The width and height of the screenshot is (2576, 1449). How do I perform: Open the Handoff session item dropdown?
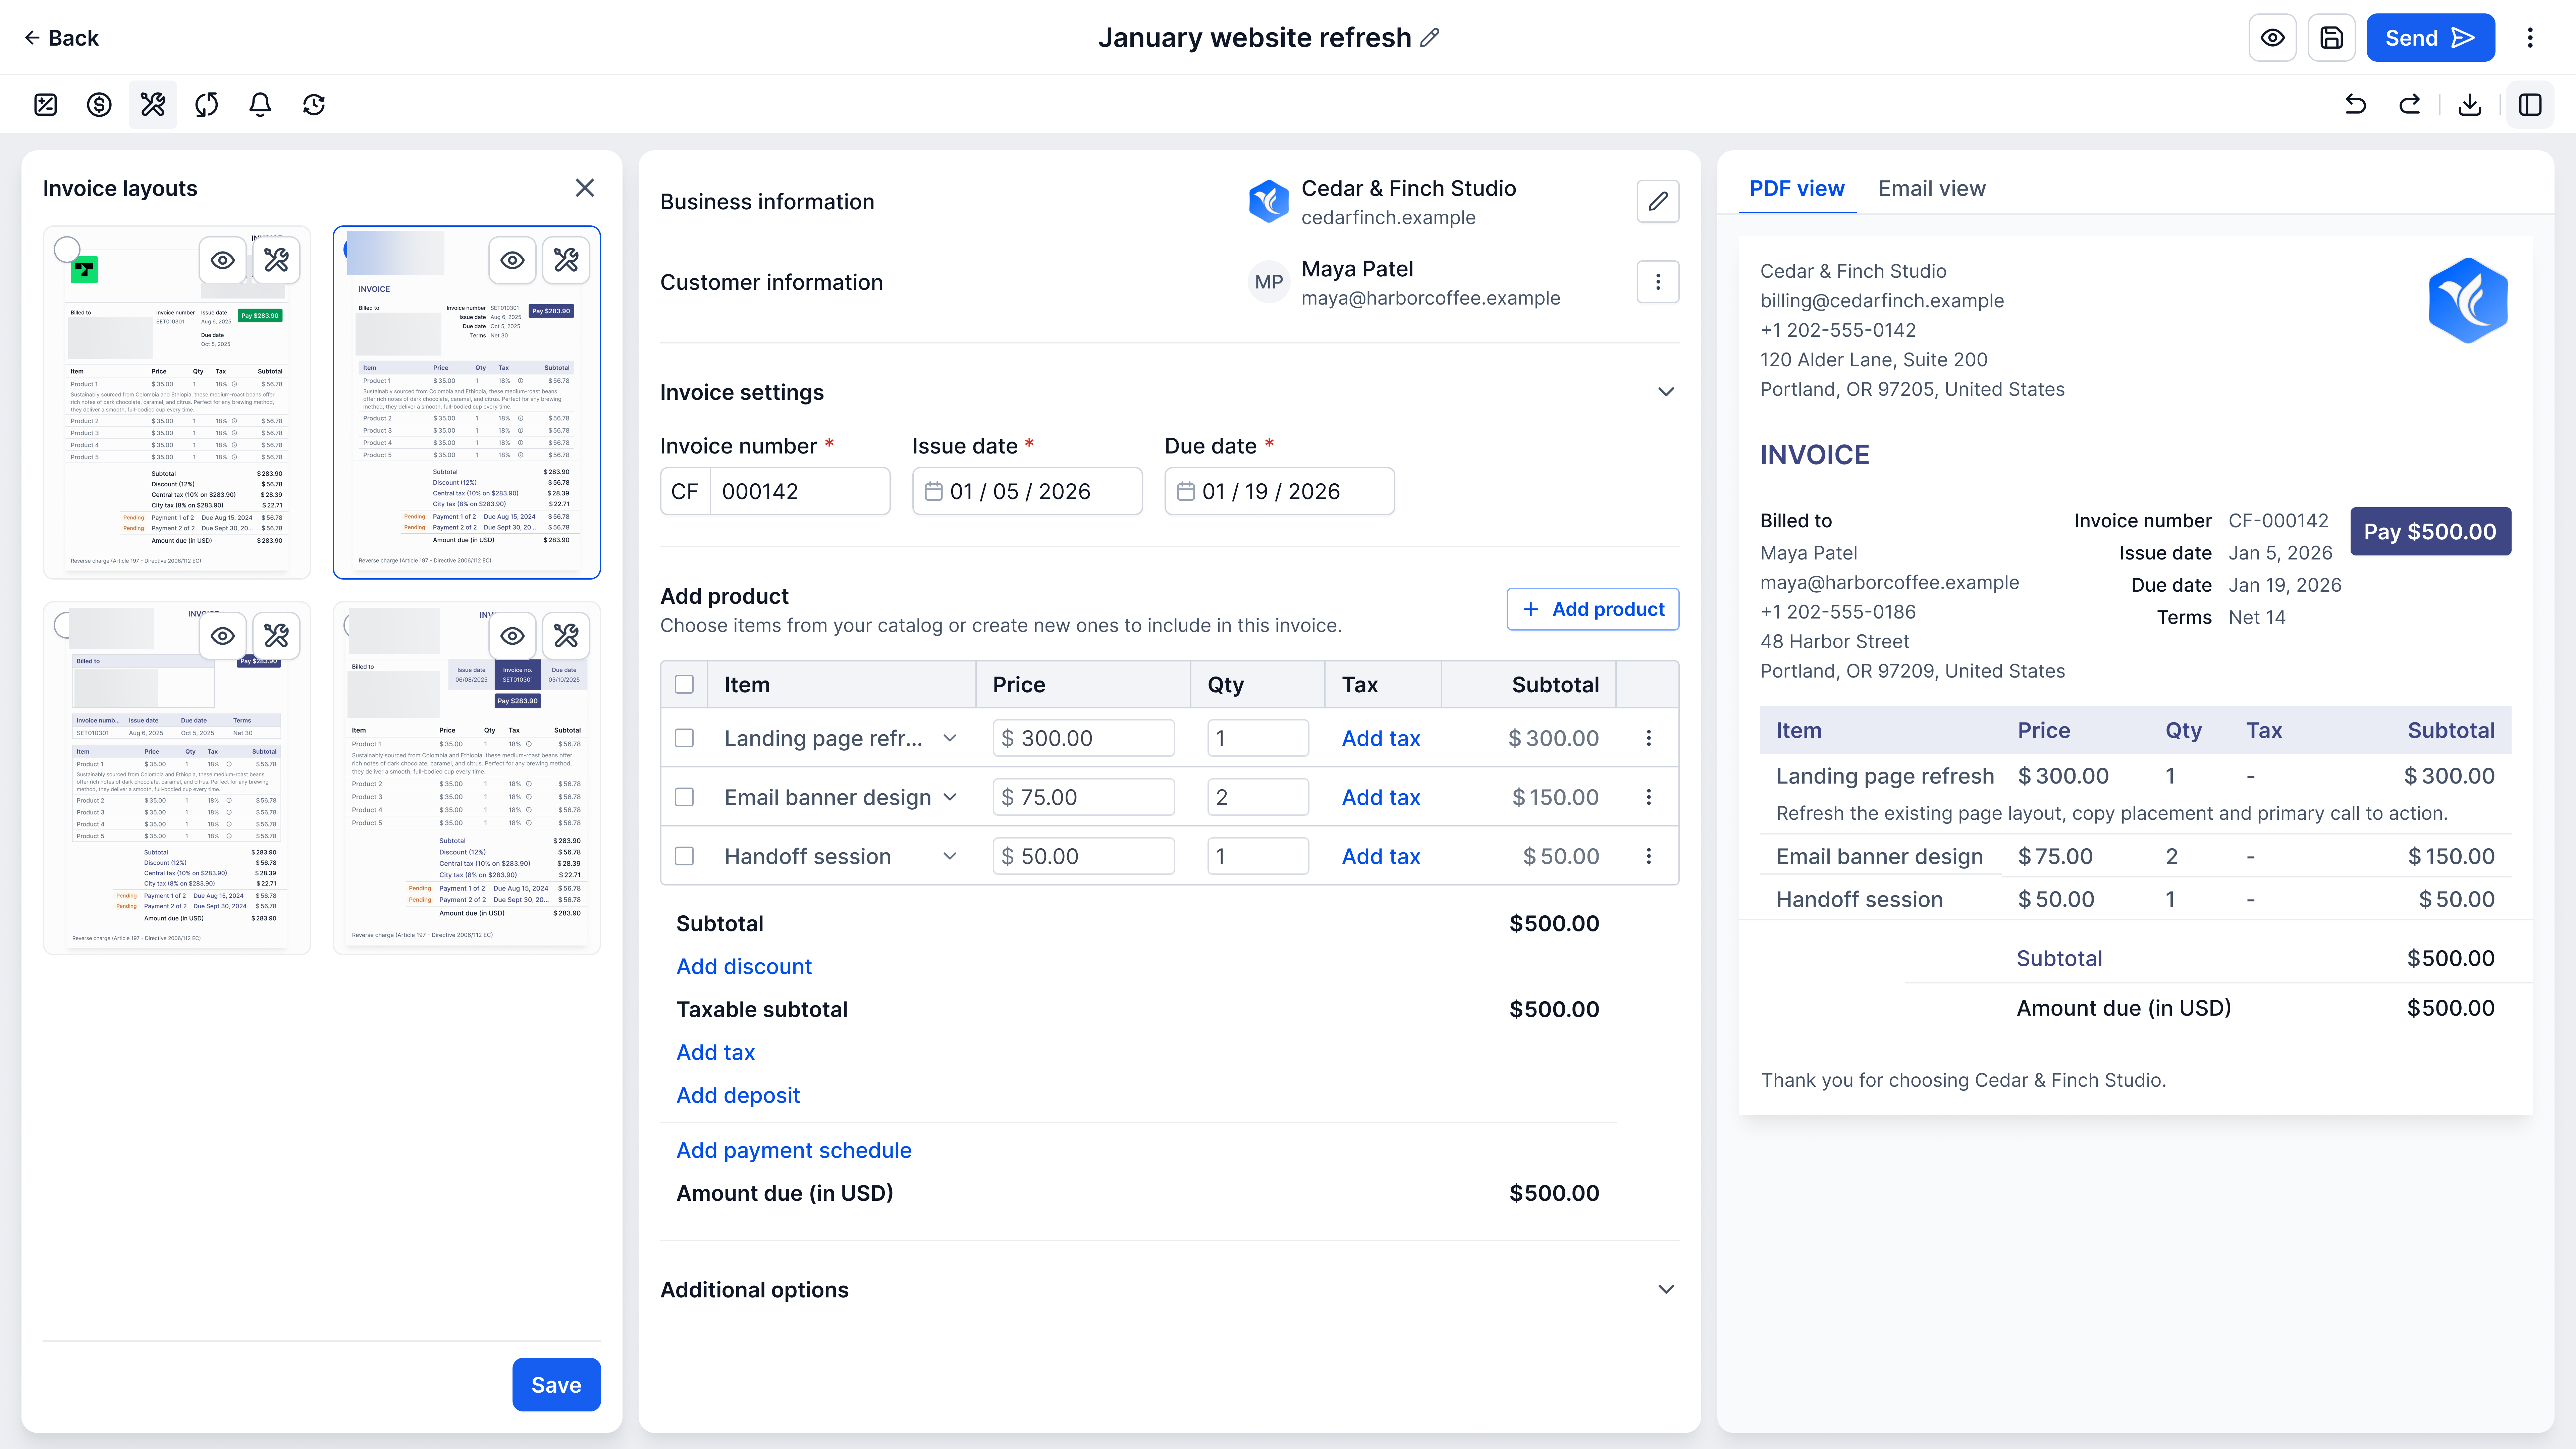(x=950, y=856)
